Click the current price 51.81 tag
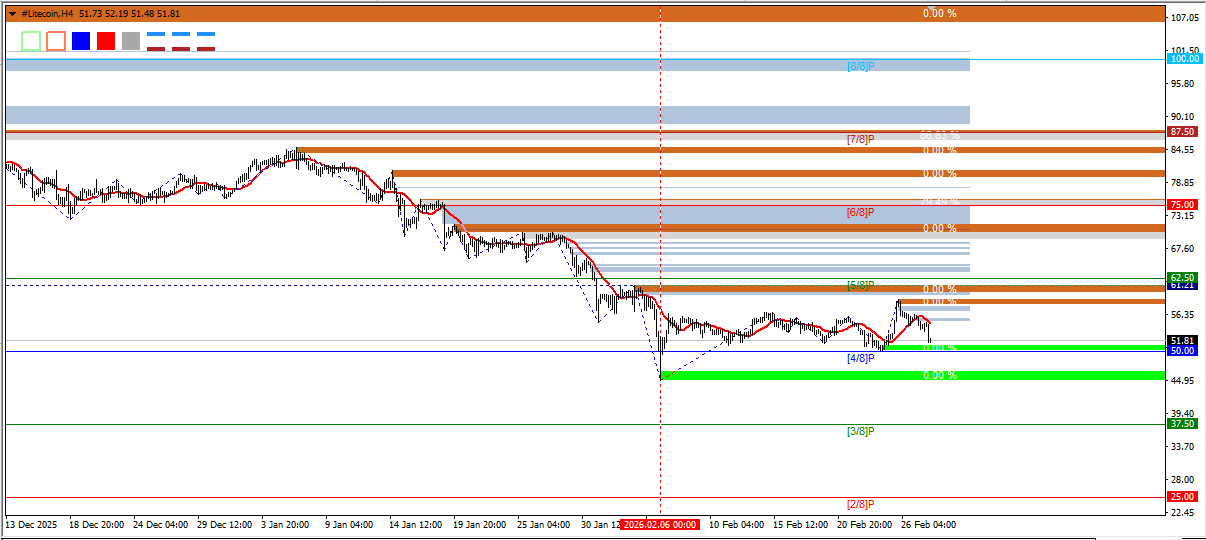Screen dimensions: 1206x540 pyautogui.click(x=1183, y=340)
